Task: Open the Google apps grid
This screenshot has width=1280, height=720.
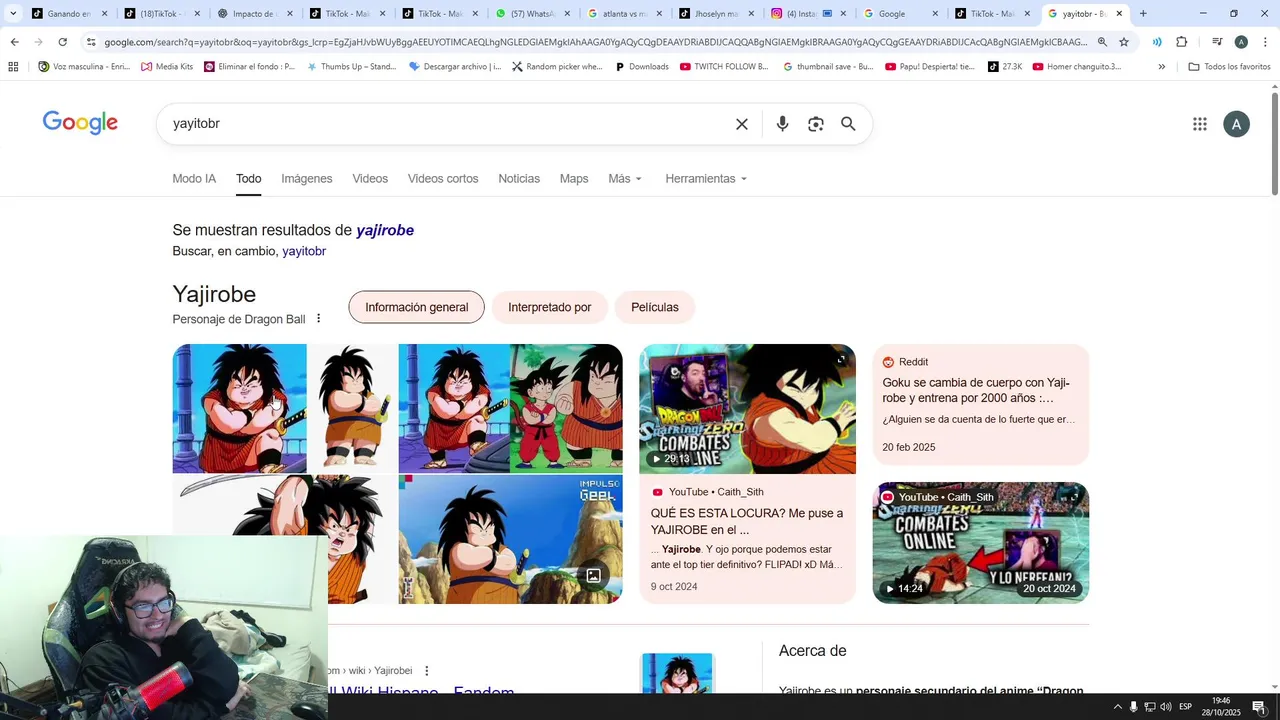Action: pos(1200,124)
